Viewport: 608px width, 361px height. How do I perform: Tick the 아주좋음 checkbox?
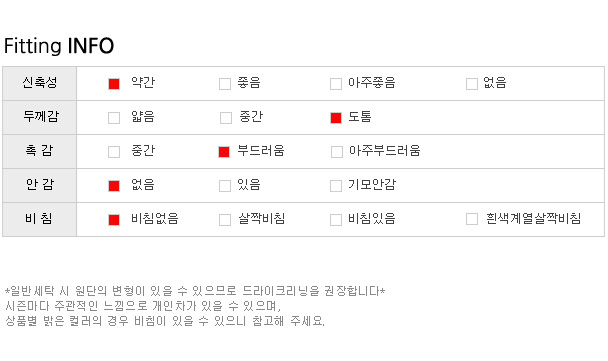336,84
